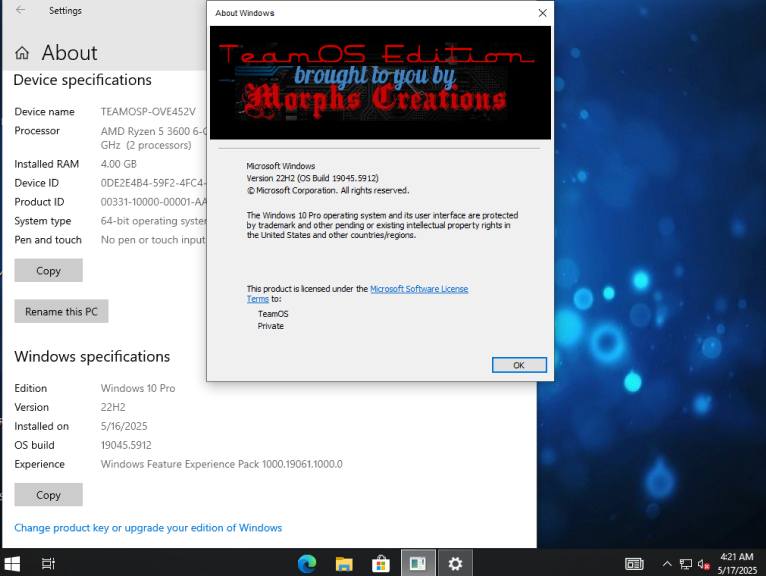
Task: Select OS build 19045.5912 in Settings
Action: tap(126, 445)
